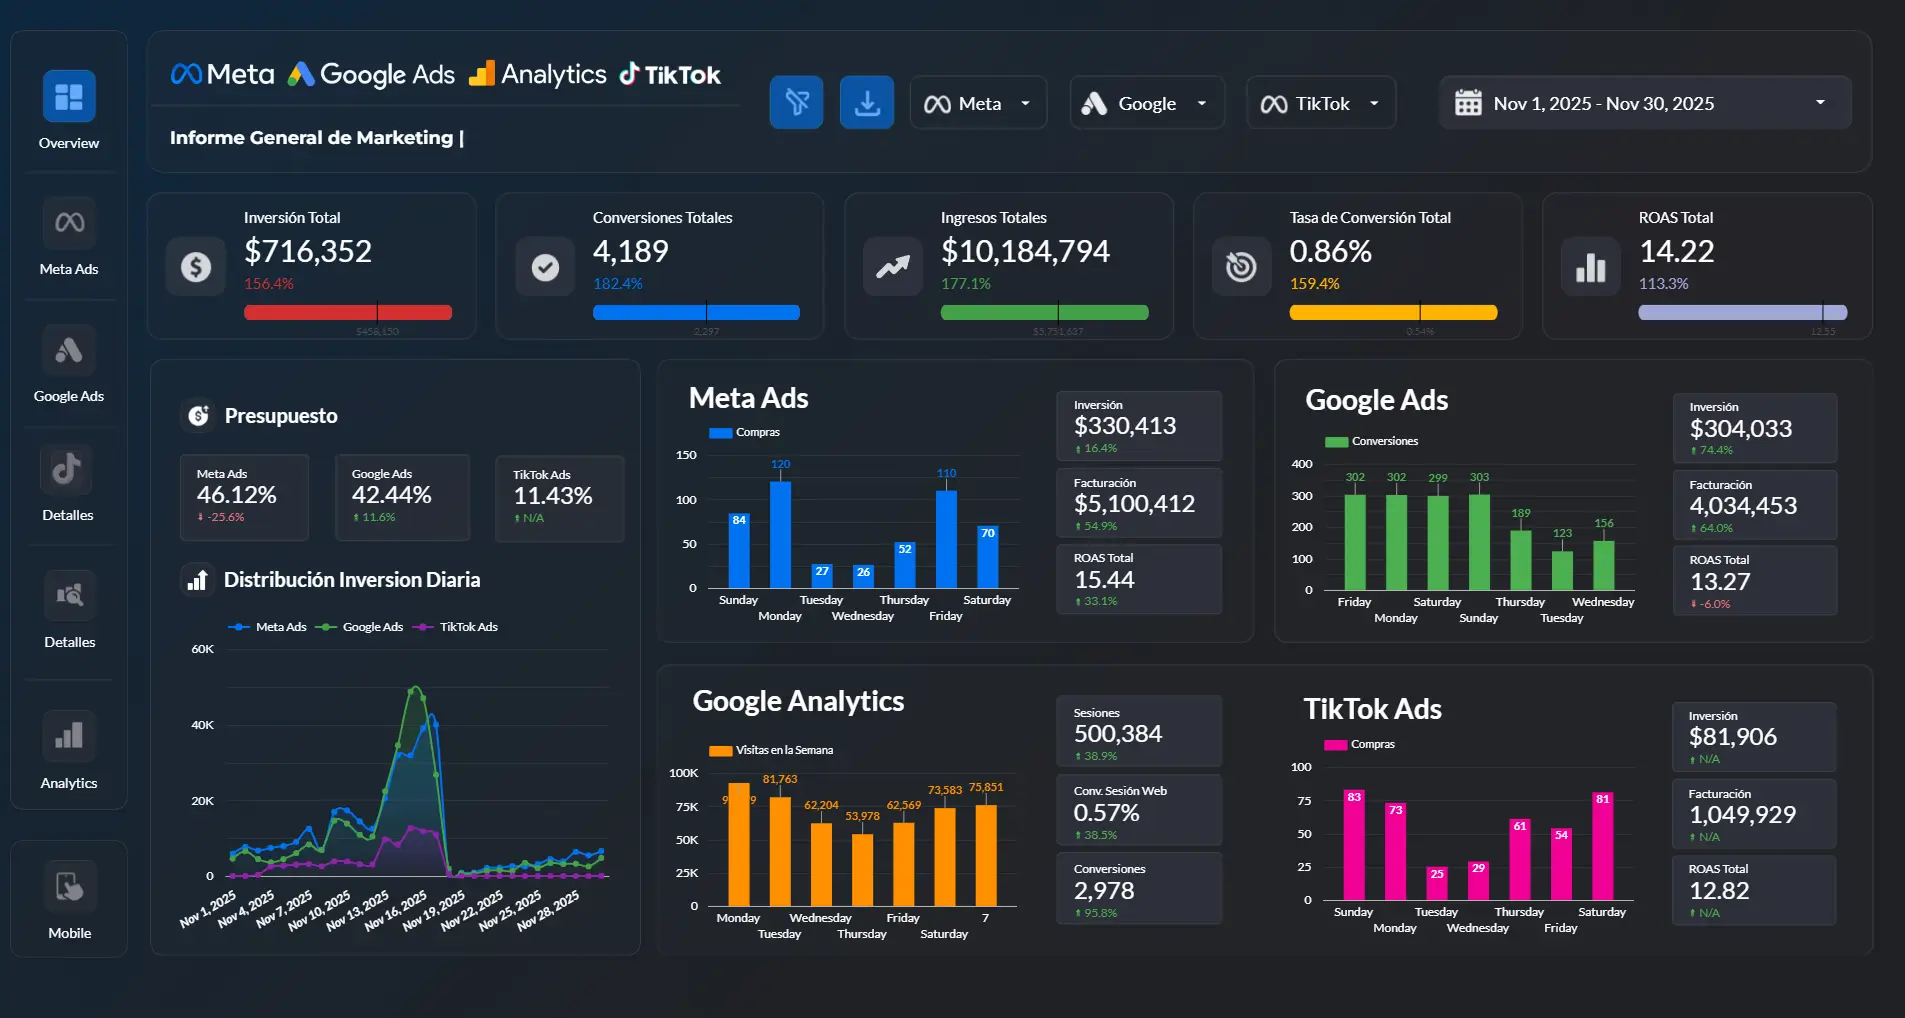The height and width of the screenshot is (1018, 1905).
Task: Click the Meta logo in header
Action: click(222, 74)
